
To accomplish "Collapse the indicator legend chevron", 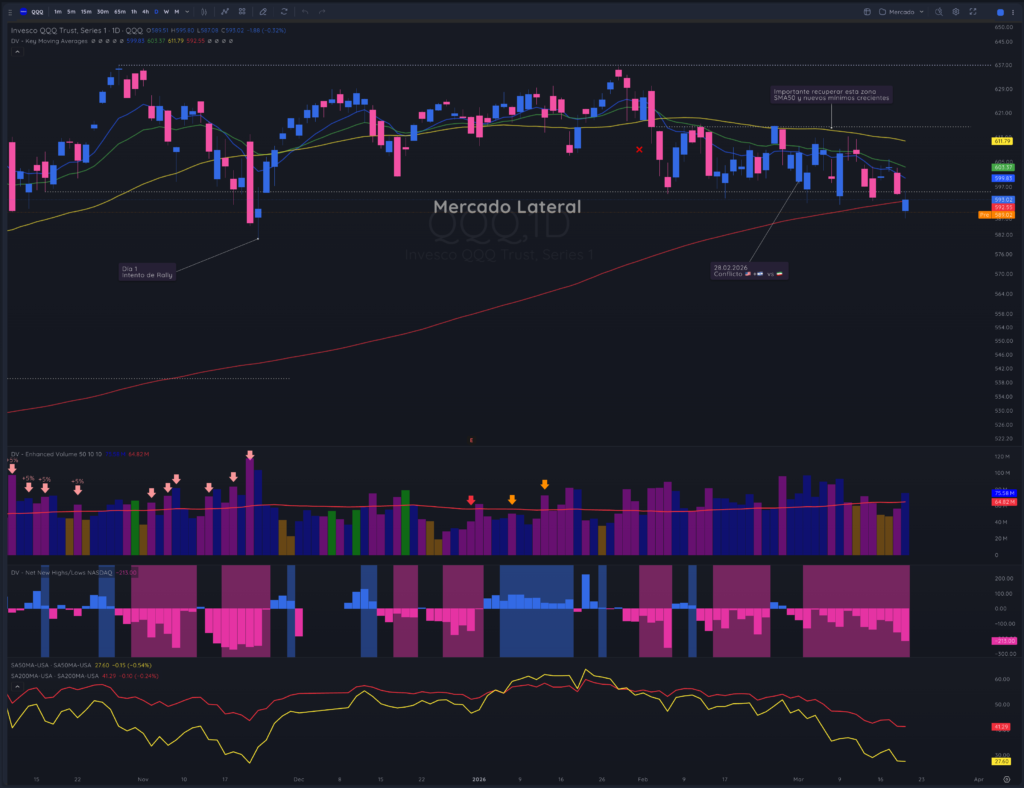I will (18, 52).
